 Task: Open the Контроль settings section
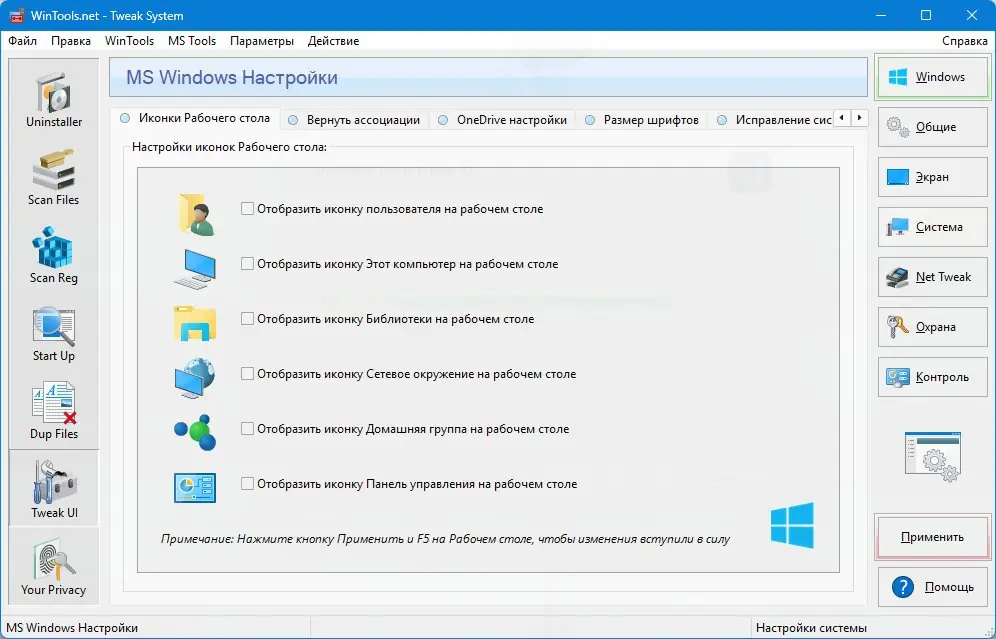click(932, 377)
